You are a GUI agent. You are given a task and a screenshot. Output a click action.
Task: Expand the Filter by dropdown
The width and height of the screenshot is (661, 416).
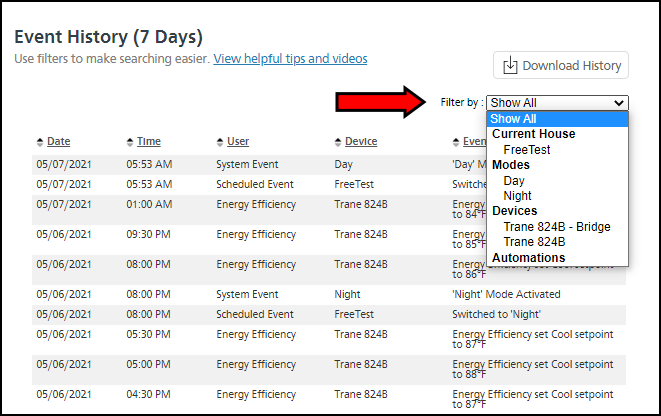[x=557, y=102]
